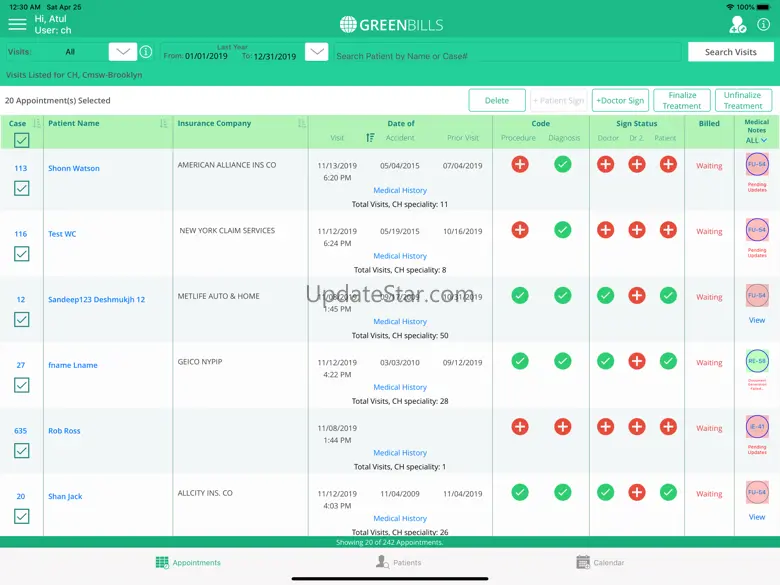Open the hamburger menu

[x=17, y=24]
